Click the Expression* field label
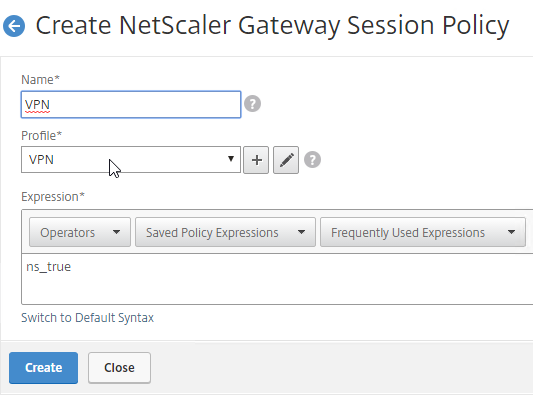This screenshot has width=533, height=395. [x=53, y=197]
